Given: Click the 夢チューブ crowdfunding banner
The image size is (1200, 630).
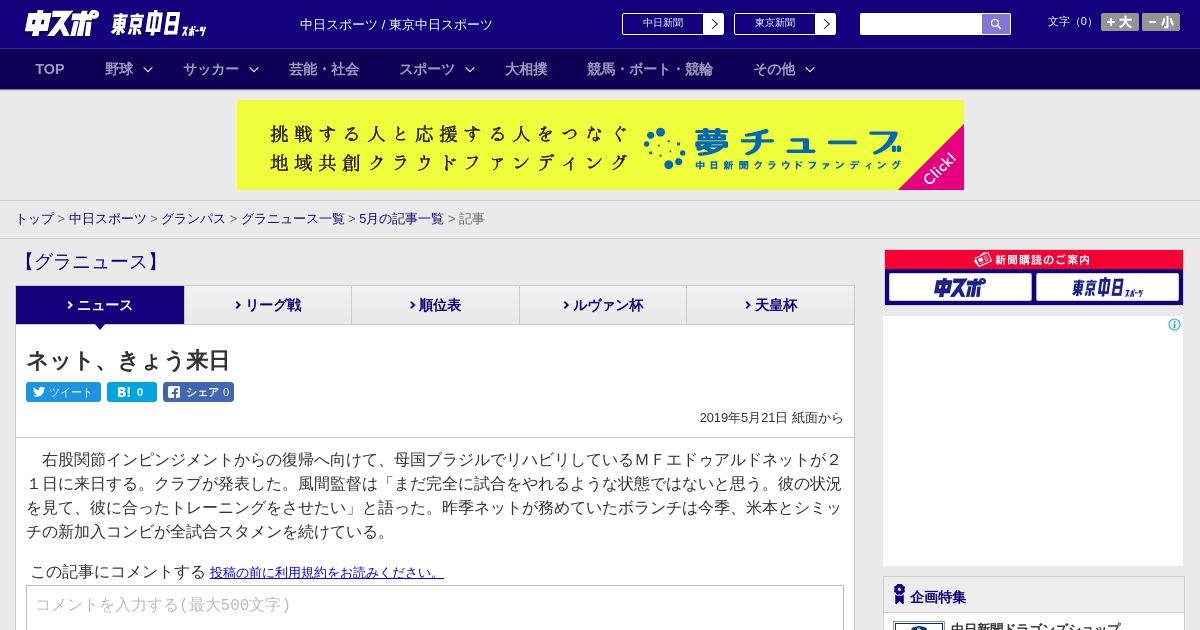Looking at the screenshot, I should click(600, 145).
